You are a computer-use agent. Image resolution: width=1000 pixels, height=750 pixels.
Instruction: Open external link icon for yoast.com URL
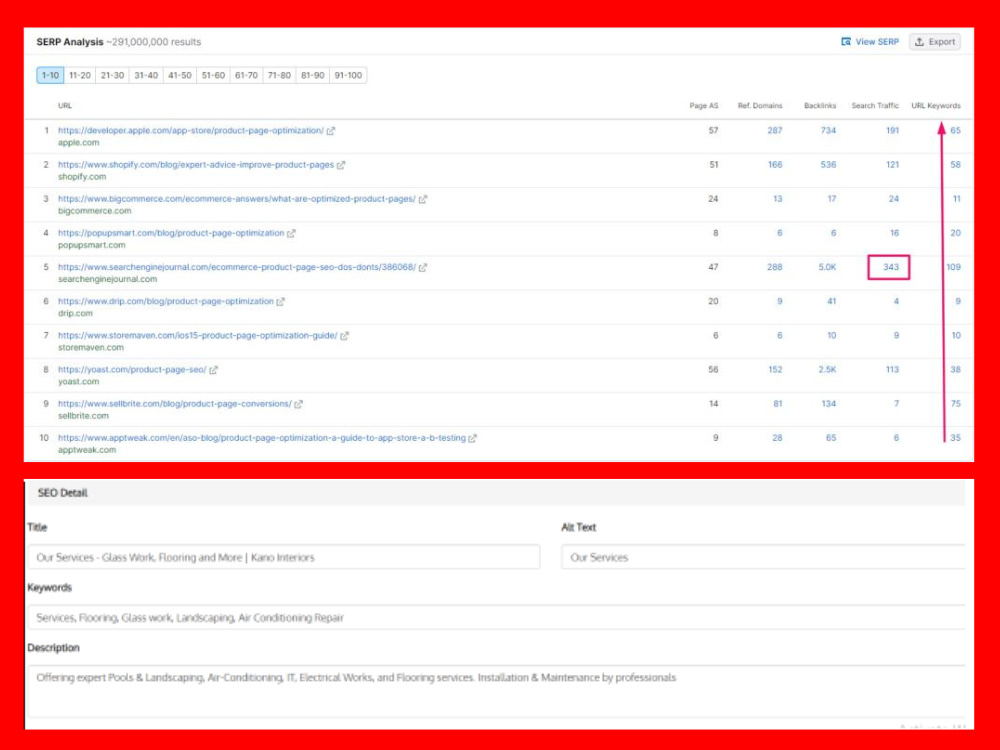[x=213, y=370]
